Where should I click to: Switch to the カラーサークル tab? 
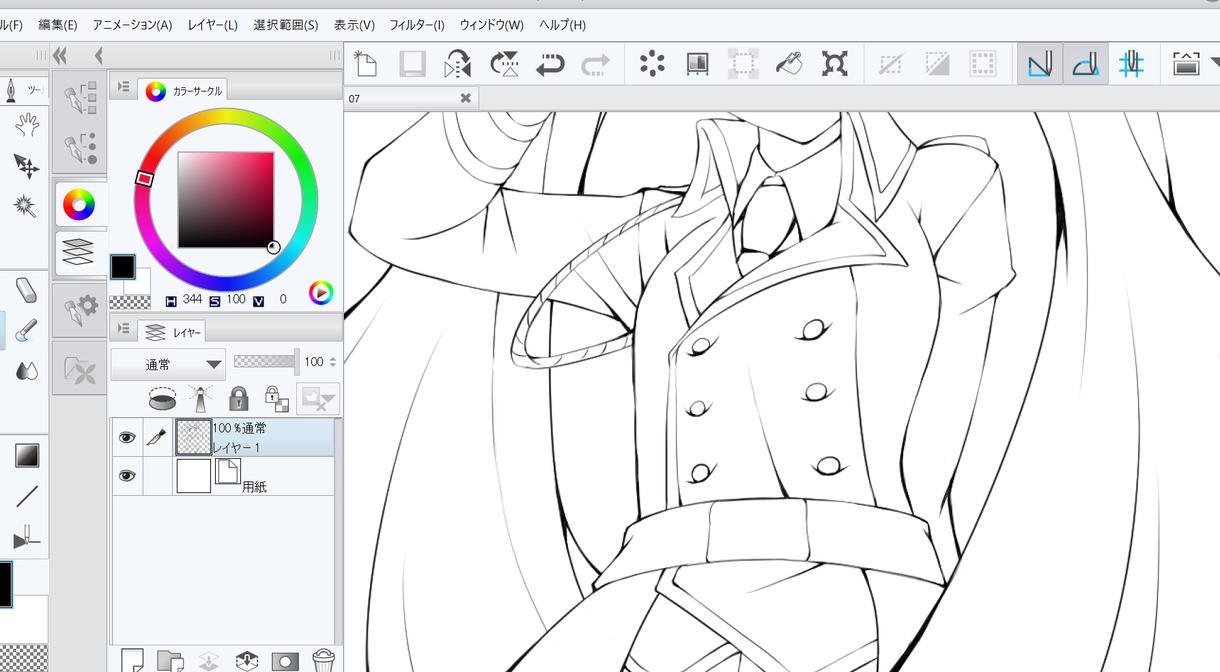(184, 91)
